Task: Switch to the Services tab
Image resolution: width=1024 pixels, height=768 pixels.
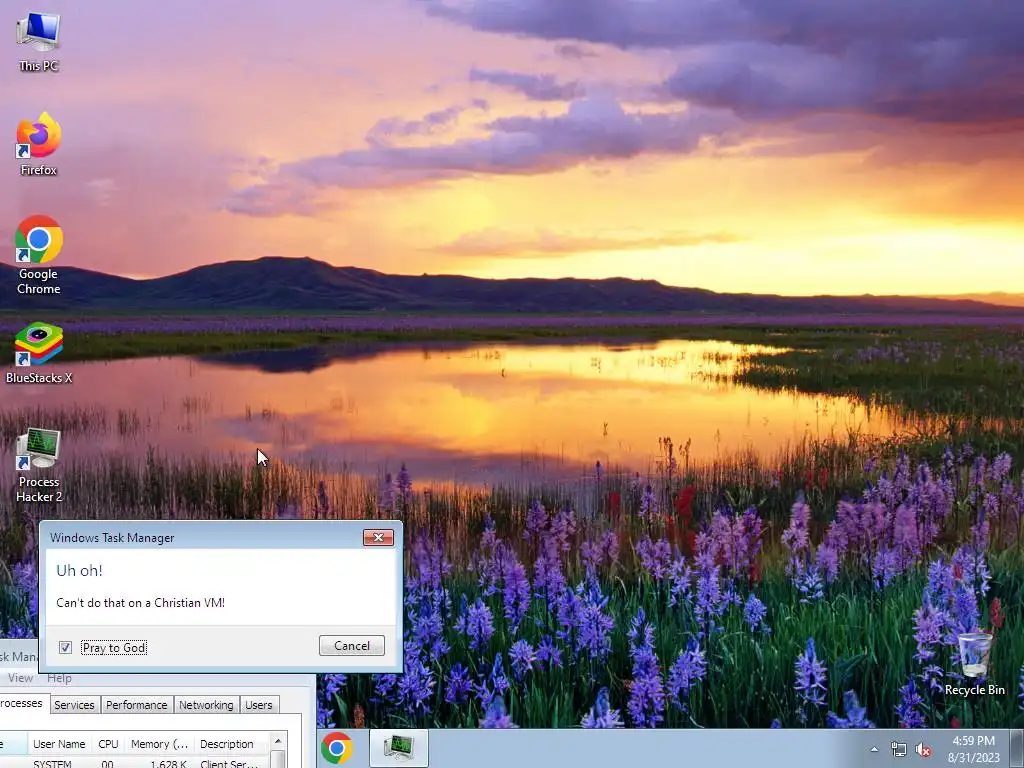Action: [x=74, y=705]
